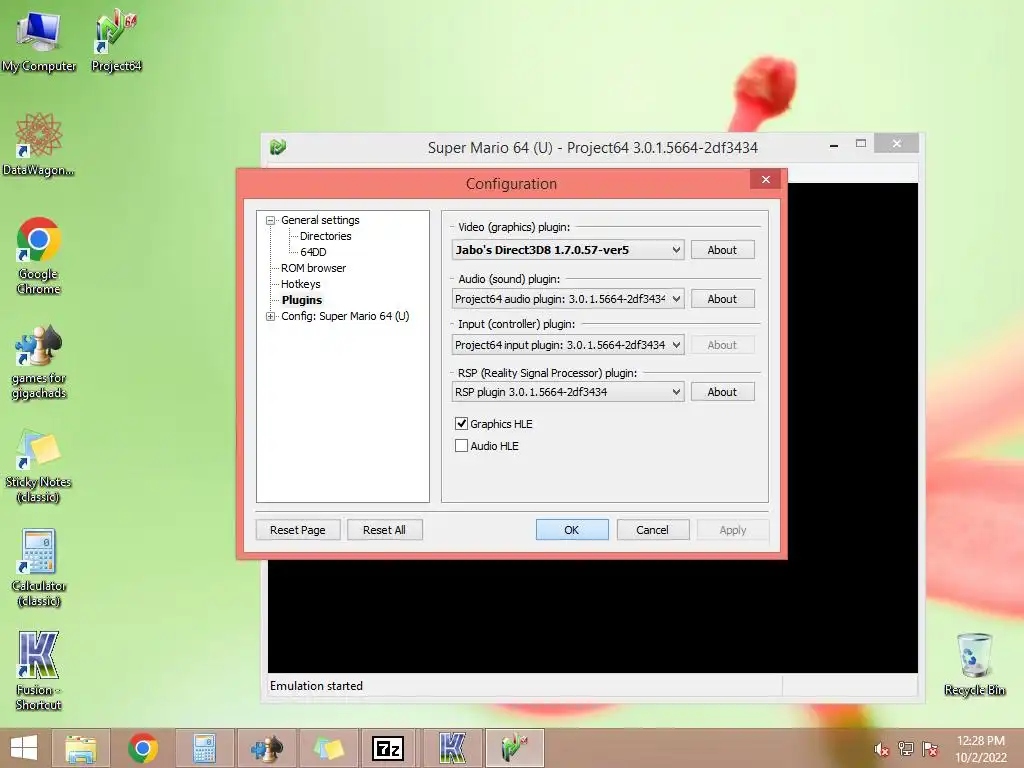Click About for the RSP plugin
The image size is (1024, 768).
click(x=722, y=392)
